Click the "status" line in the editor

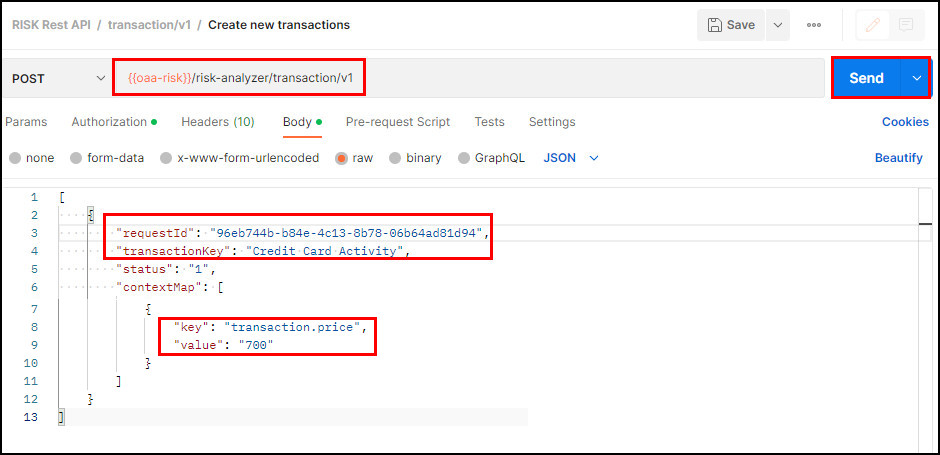pos(165,269)
